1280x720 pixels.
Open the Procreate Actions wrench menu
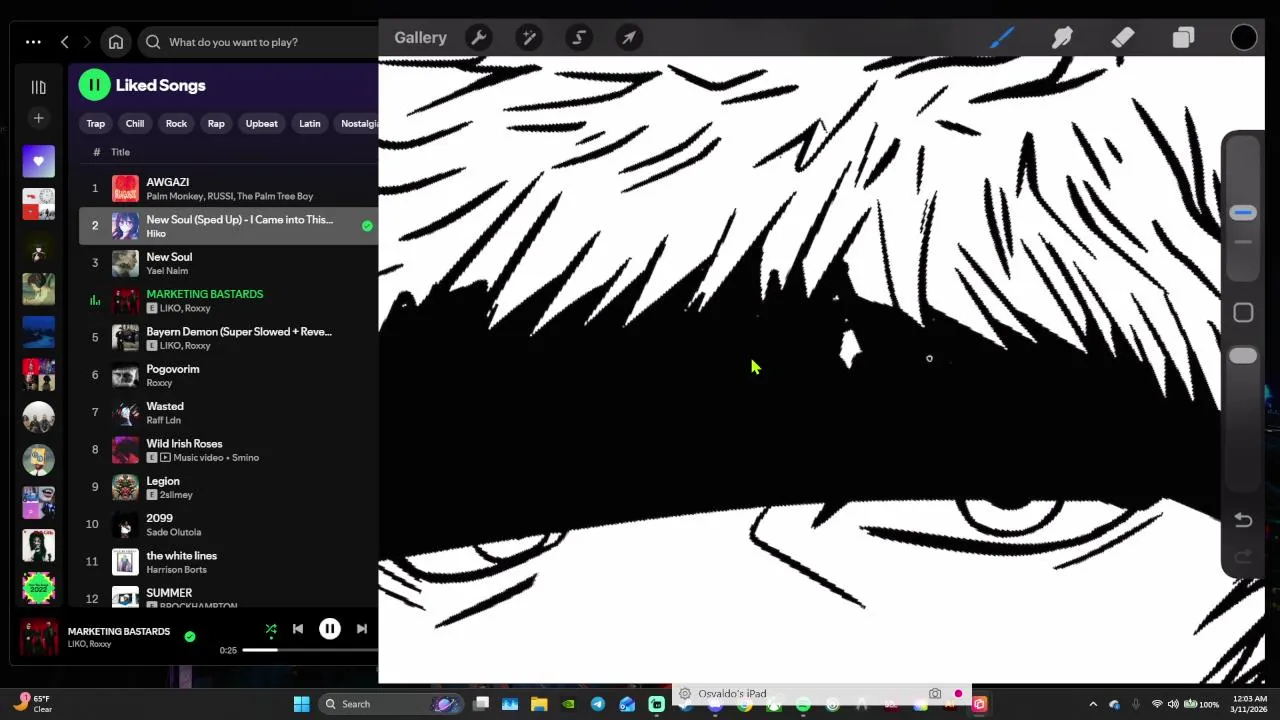(479, 38)
